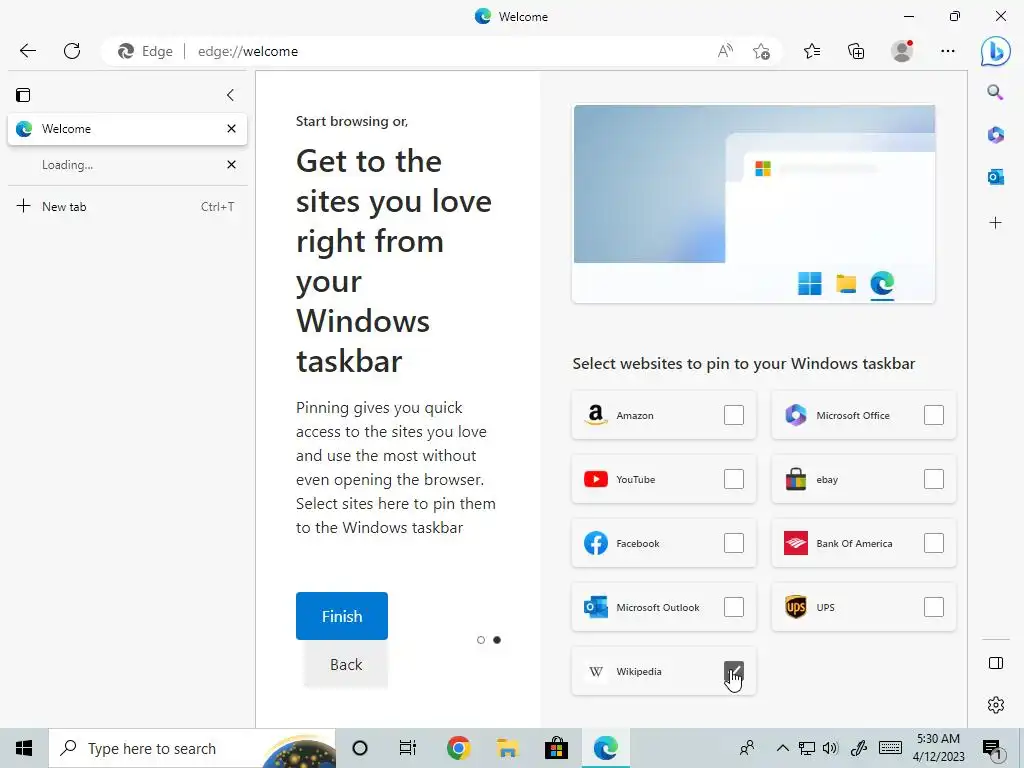Open the People tray icon

coord(747,748)
